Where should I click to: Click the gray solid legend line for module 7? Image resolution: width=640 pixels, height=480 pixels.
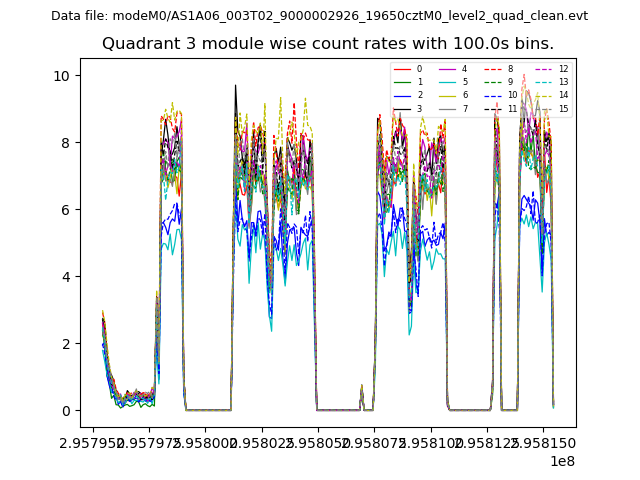click(446, 108)
